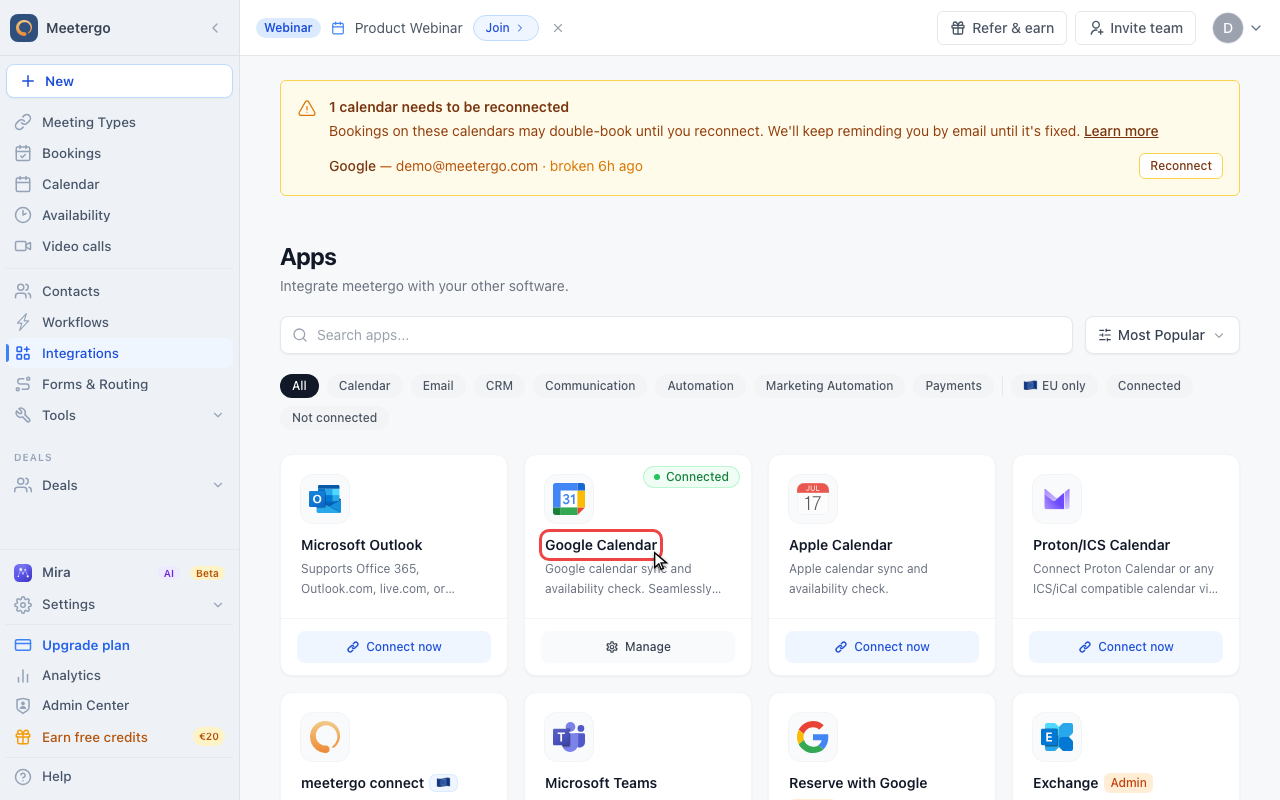Image resolution: width=1280 pixels, height=800 pixels.
Task: Click the Meeting Types link icon
Action: click(x=23, y=122)
